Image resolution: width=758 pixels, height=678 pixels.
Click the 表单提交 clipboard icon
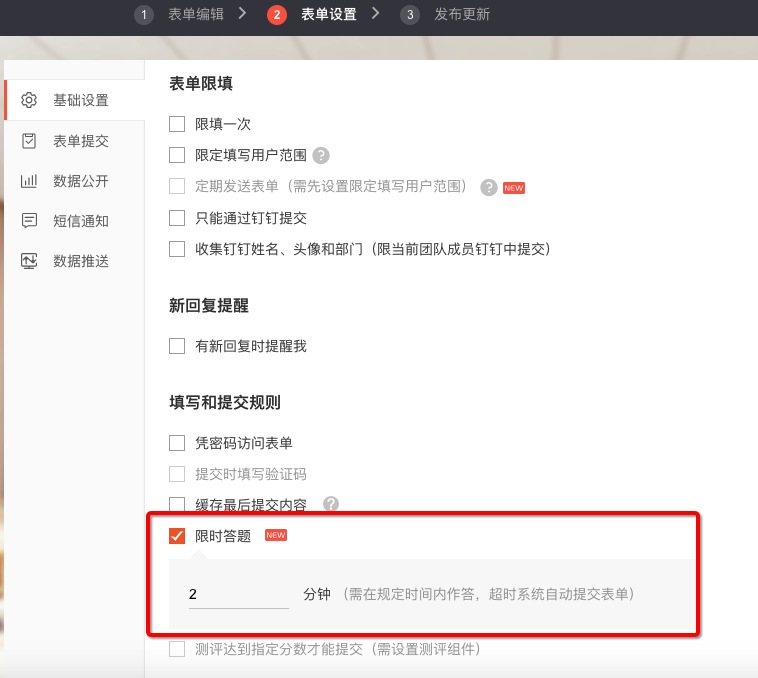coord(29,141)
